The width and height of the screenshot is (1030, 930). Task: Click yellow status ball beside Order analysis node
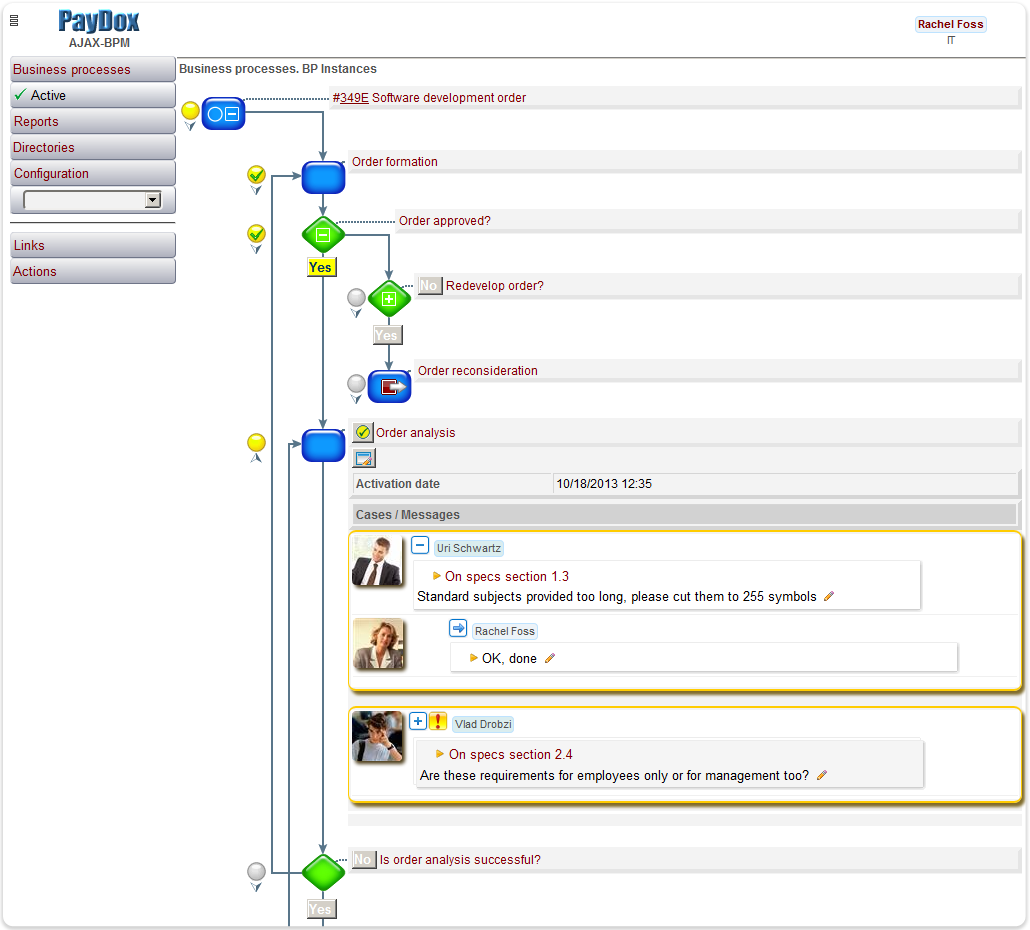tap(256, 442)
